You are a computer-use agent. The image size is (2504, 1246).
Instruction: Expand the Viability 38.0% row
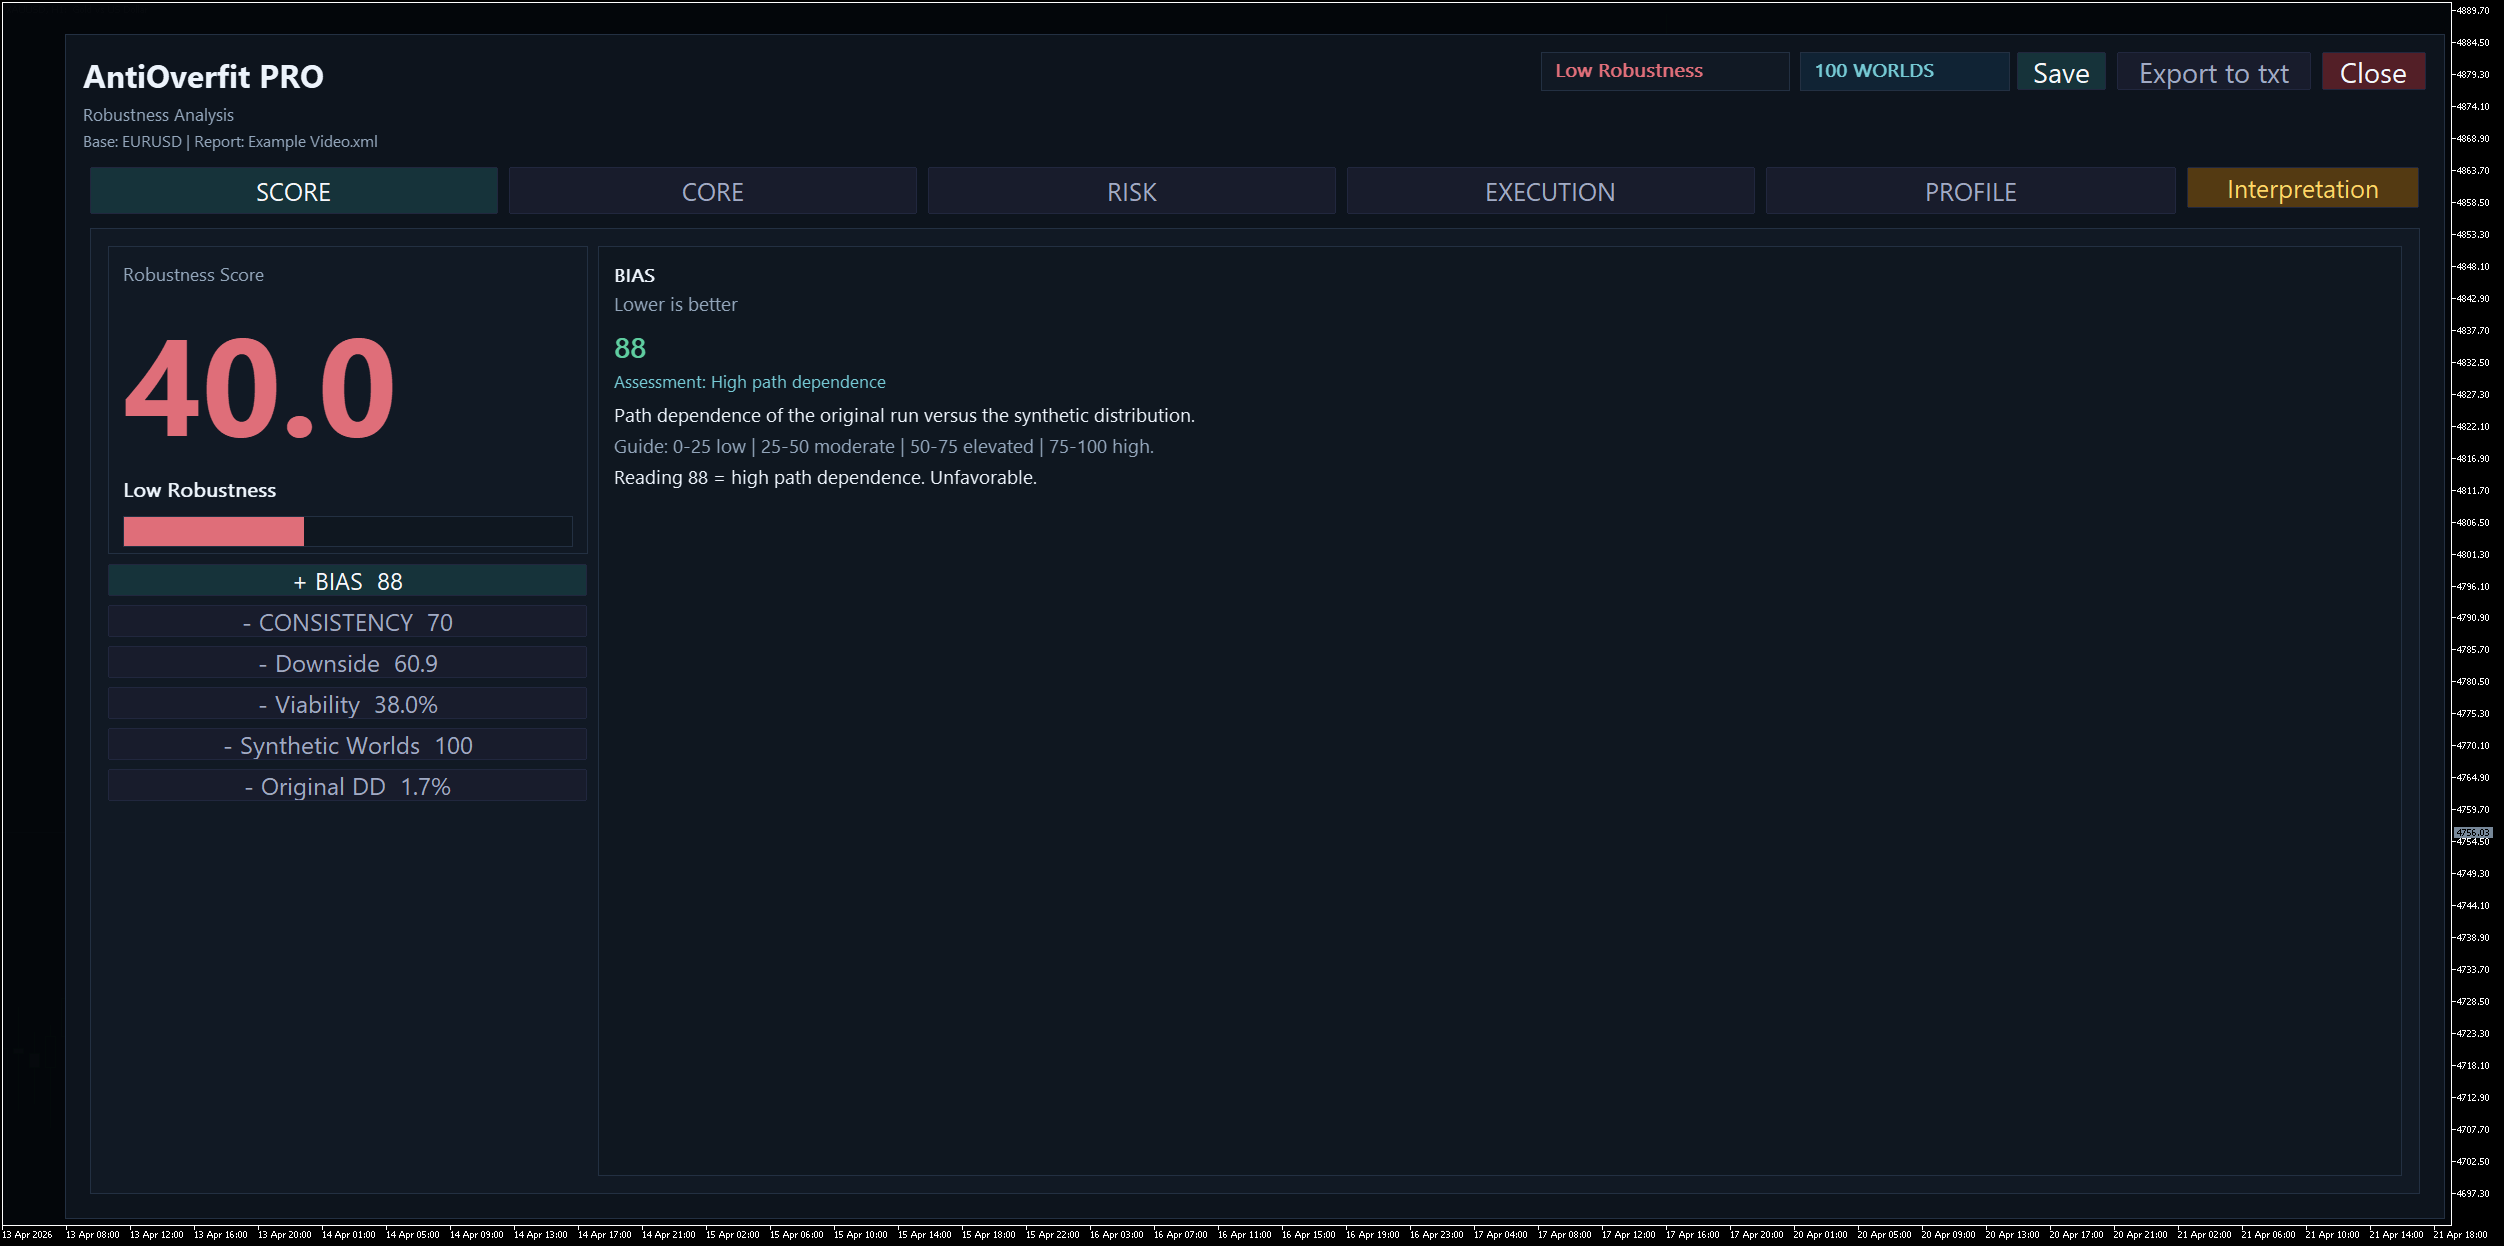pyautogui.click(x=347, y=704)
